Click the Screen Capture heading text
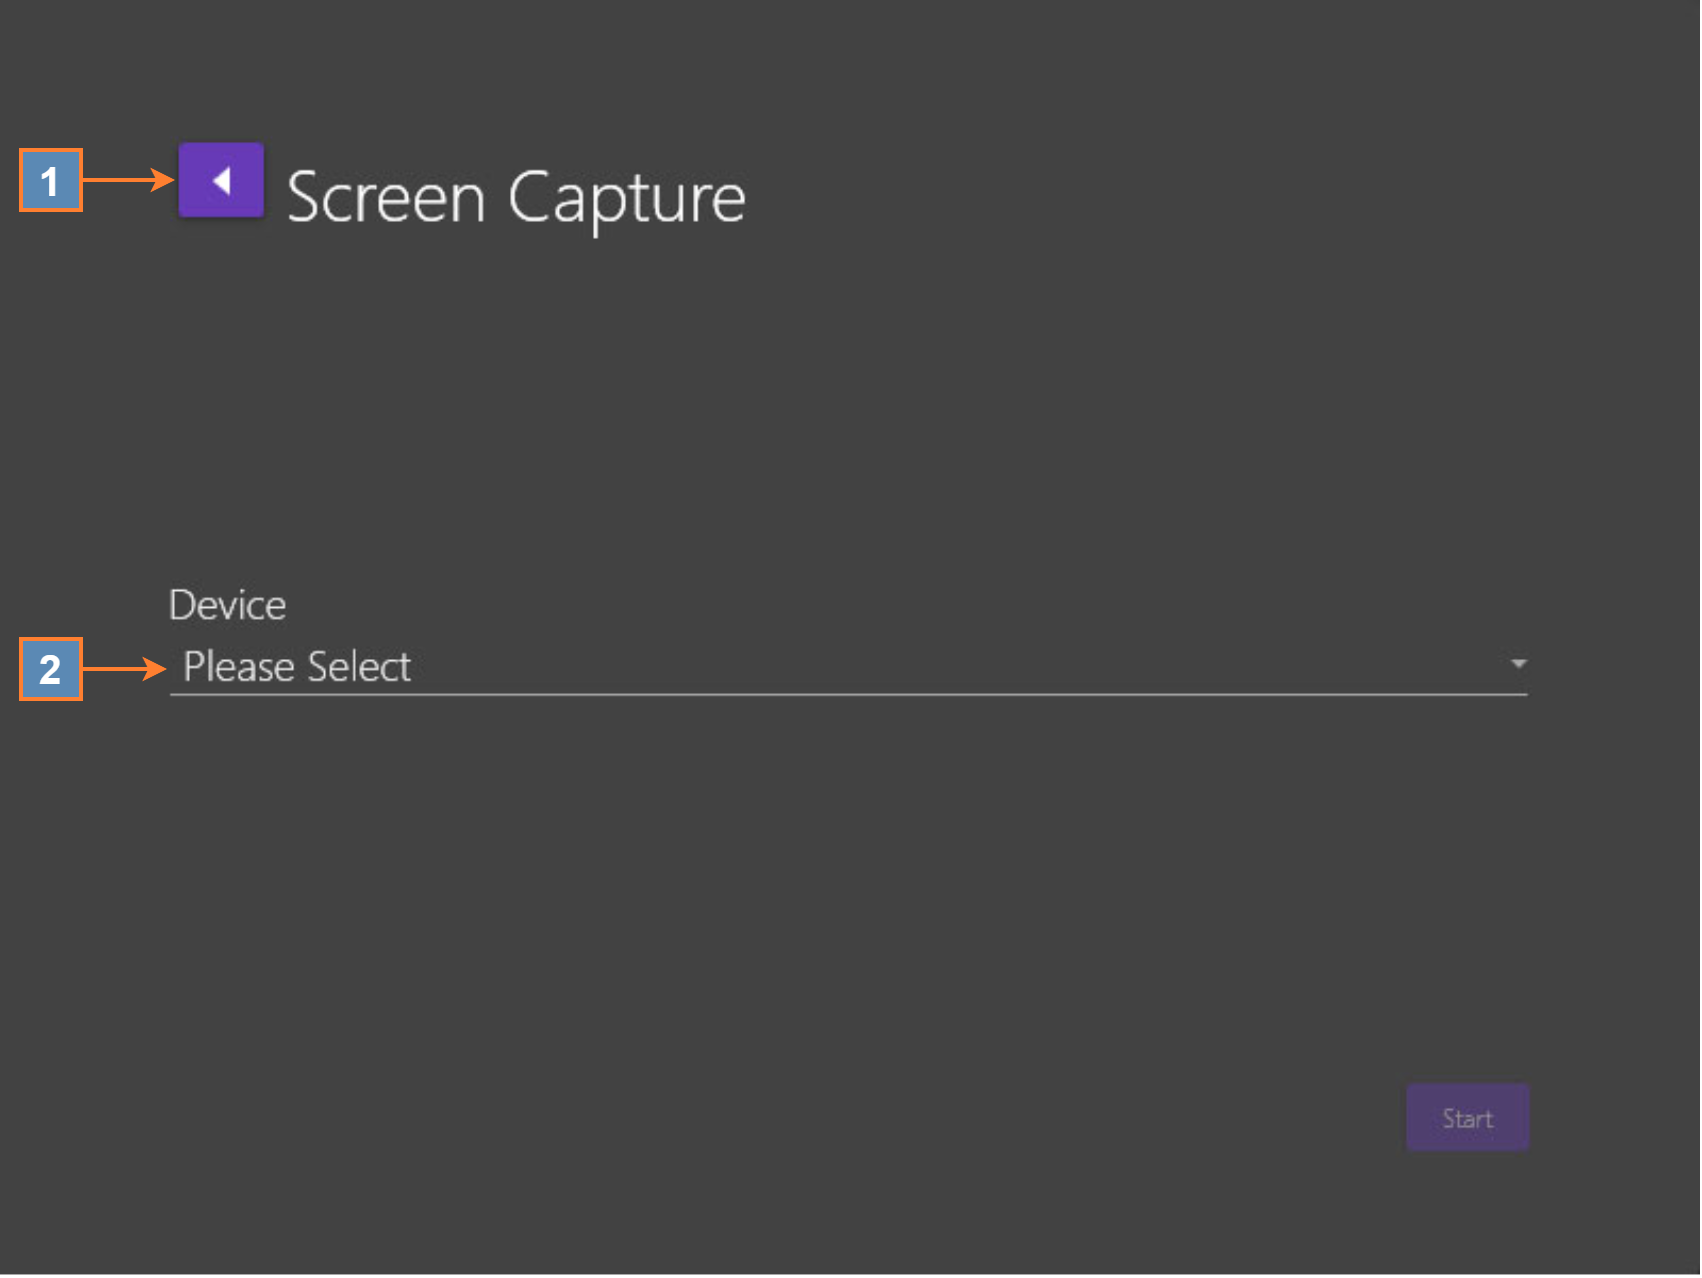 click(516, 197)
